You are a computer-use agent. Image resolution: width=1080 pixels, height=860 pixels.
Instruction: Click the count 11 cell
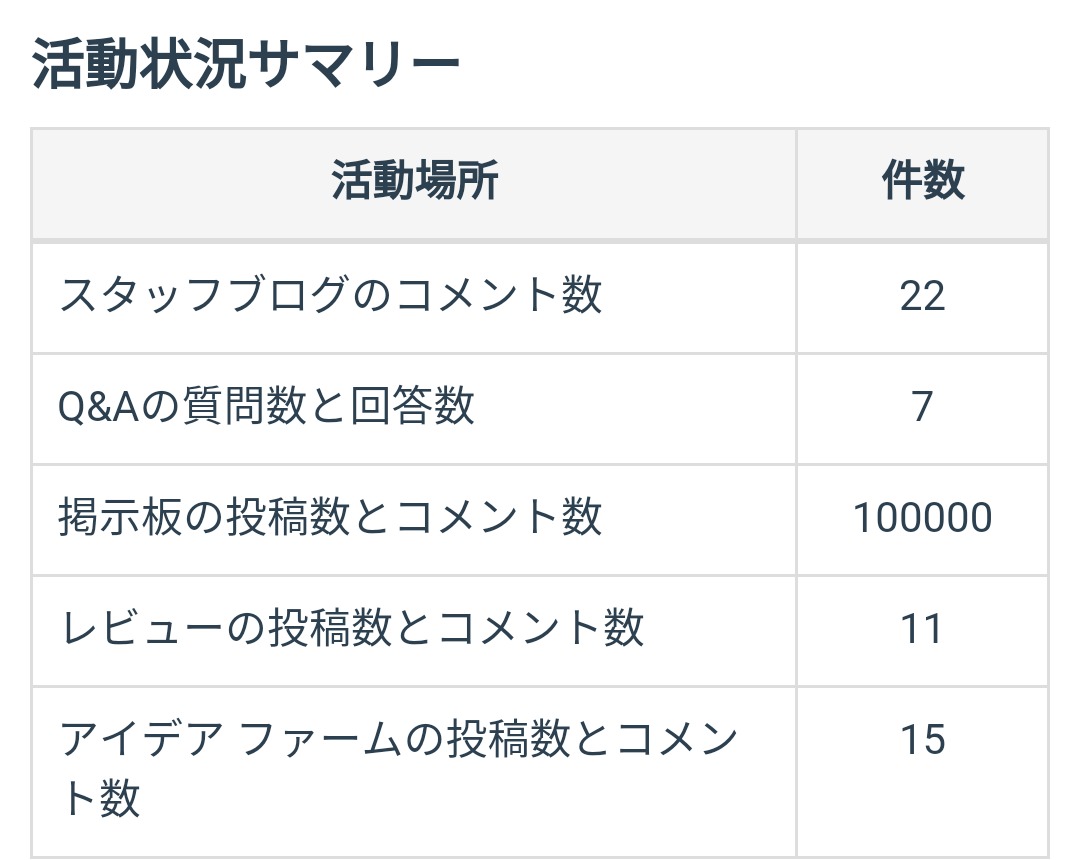tap(922, 629)
